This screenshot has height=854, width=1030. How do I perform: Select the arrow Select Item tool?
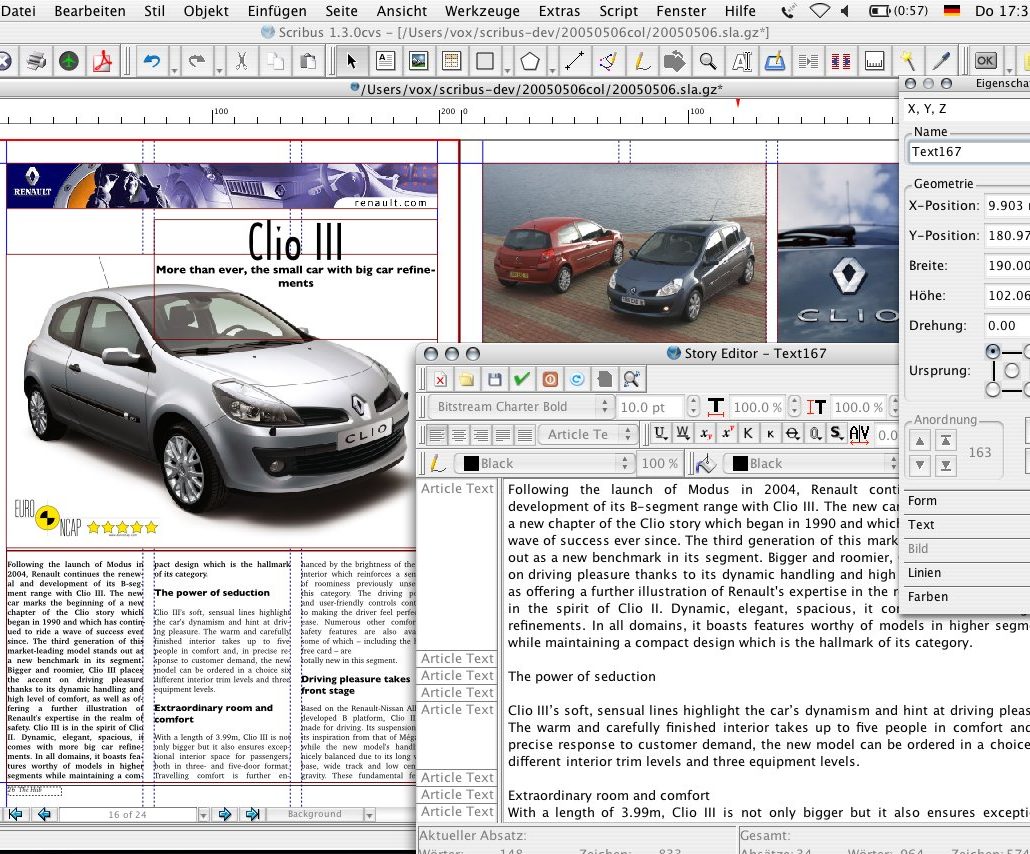coord(351,61)
